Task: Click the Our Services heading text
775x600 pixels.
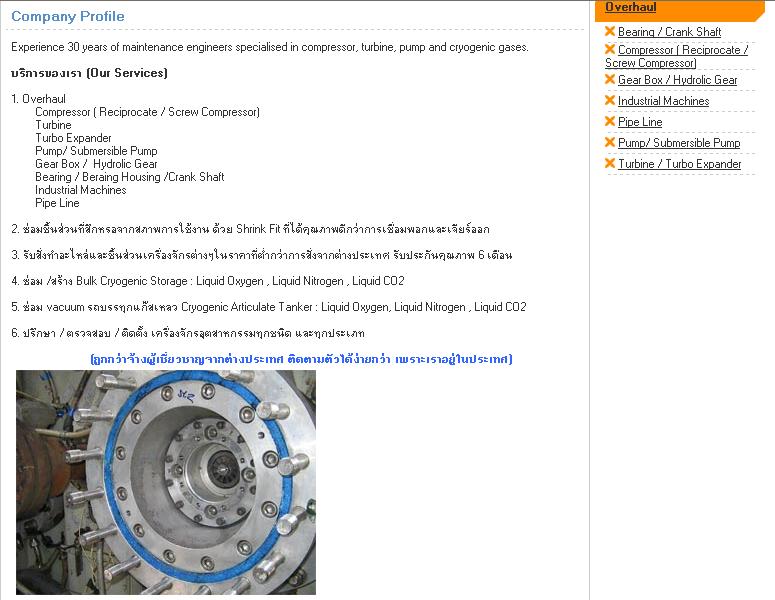Action: point(89,73)
